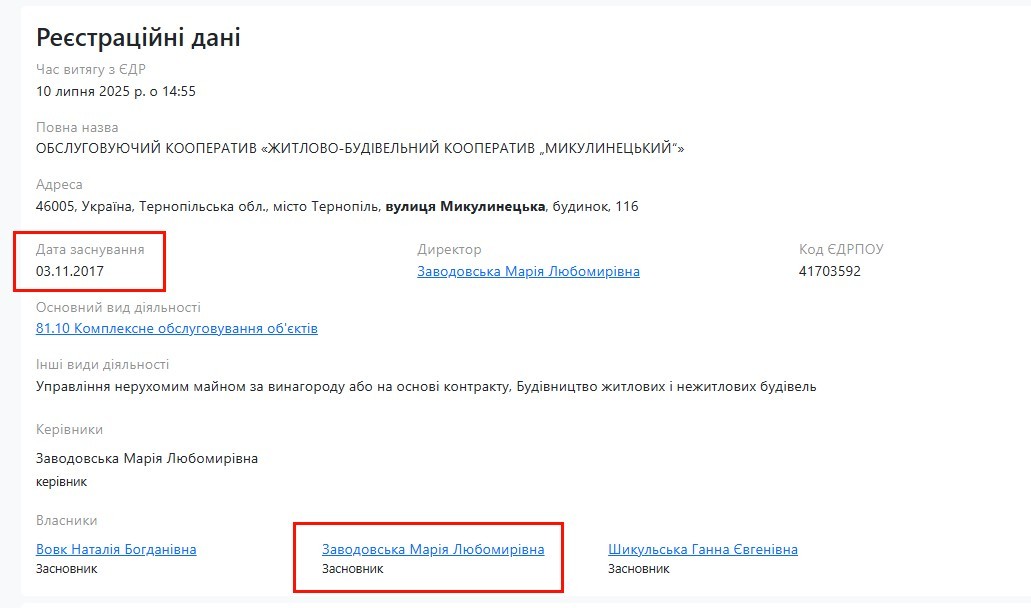Click Засновник label under Шикульська Ганна
This screenshot has width=1031, height=608.
pos(638,569)
